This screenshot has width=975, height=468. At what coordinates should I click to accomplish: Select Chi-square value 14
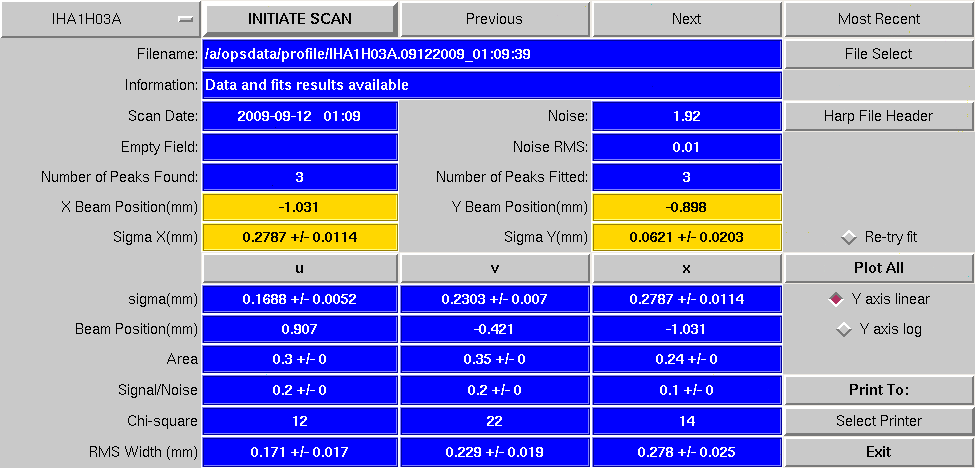686,421
